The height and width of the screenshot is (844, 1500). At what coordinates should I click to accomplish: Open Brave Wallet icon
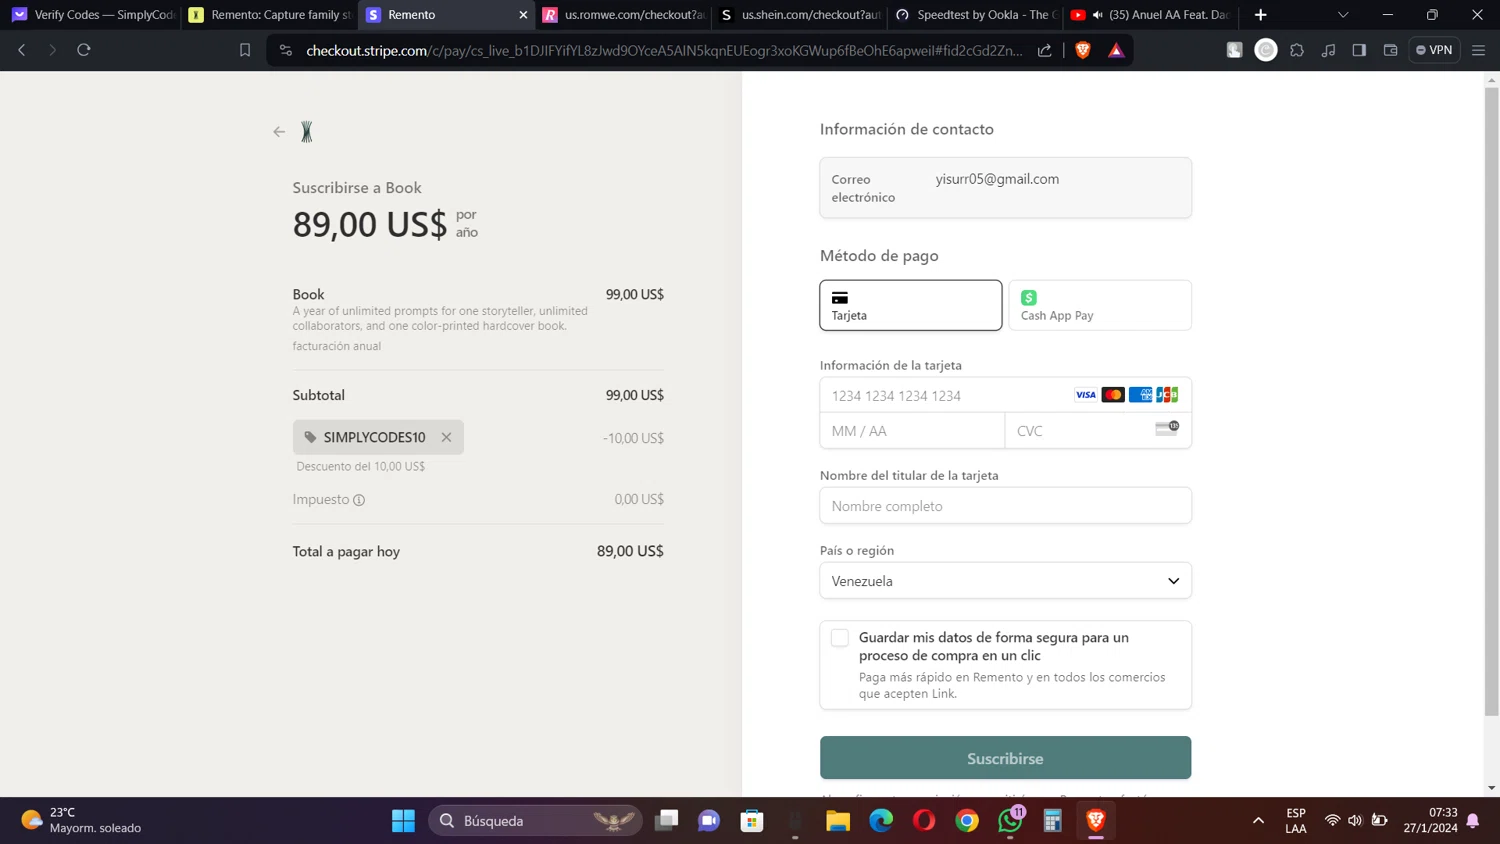click(x=1390, y=50)
